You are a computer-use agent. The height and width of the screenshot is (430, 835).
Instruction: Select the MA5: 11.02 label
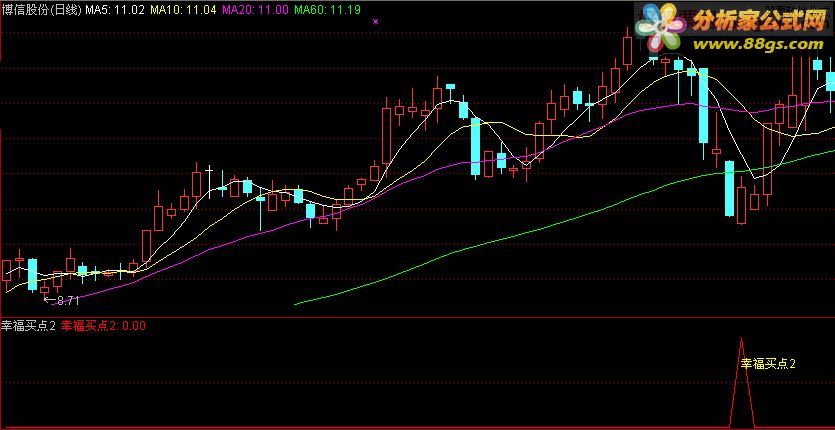click(114, 10)
